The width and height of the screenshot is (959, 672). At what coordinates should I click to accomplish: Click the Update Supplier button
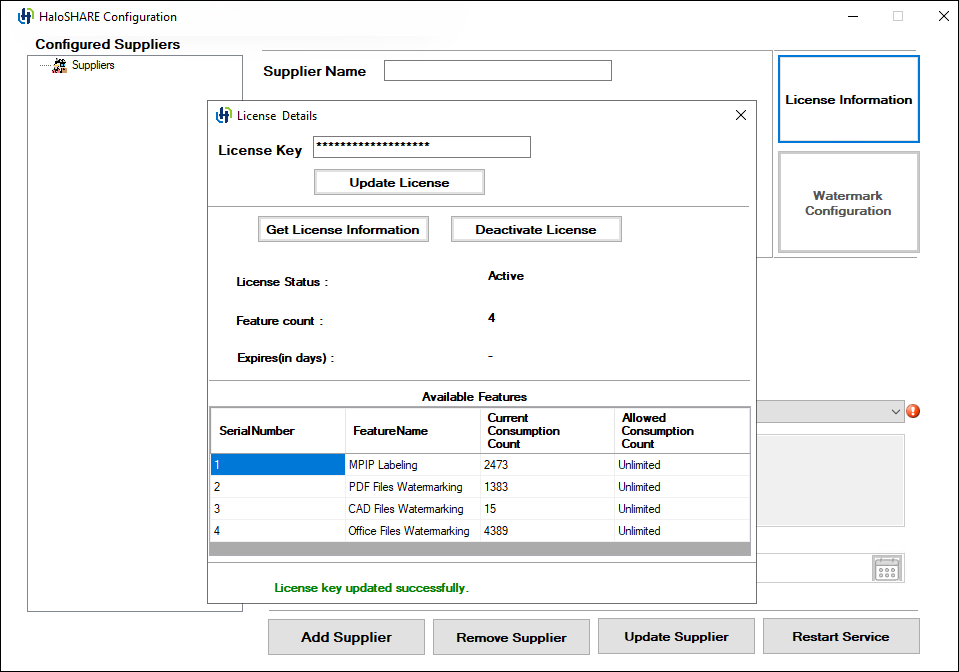pyautogui.click(x=676, y=637)
